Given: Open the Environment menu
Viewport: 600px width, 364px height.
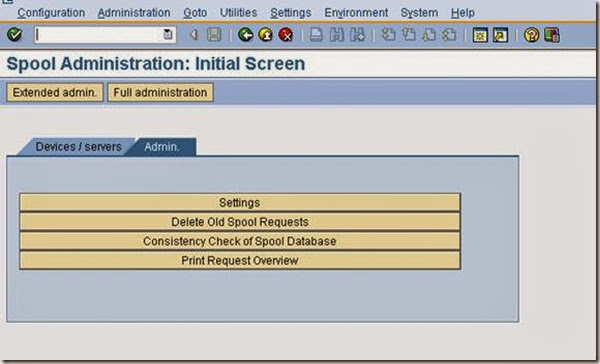Looking at the screenshot, I should 356,13.
